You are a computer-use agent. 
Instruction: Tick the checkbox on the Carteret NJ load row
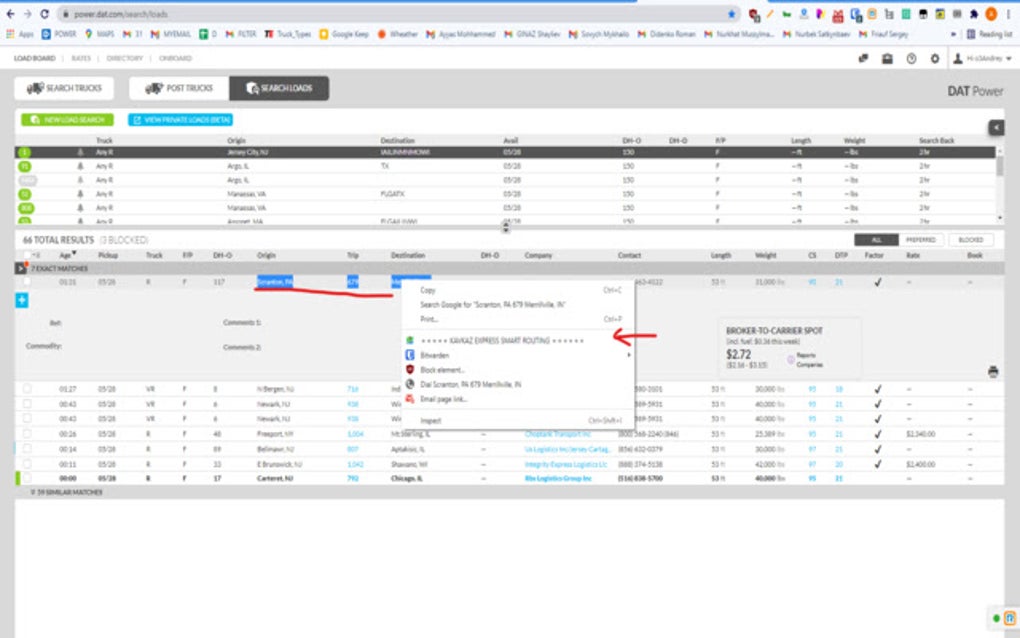[x=26, y=479]
